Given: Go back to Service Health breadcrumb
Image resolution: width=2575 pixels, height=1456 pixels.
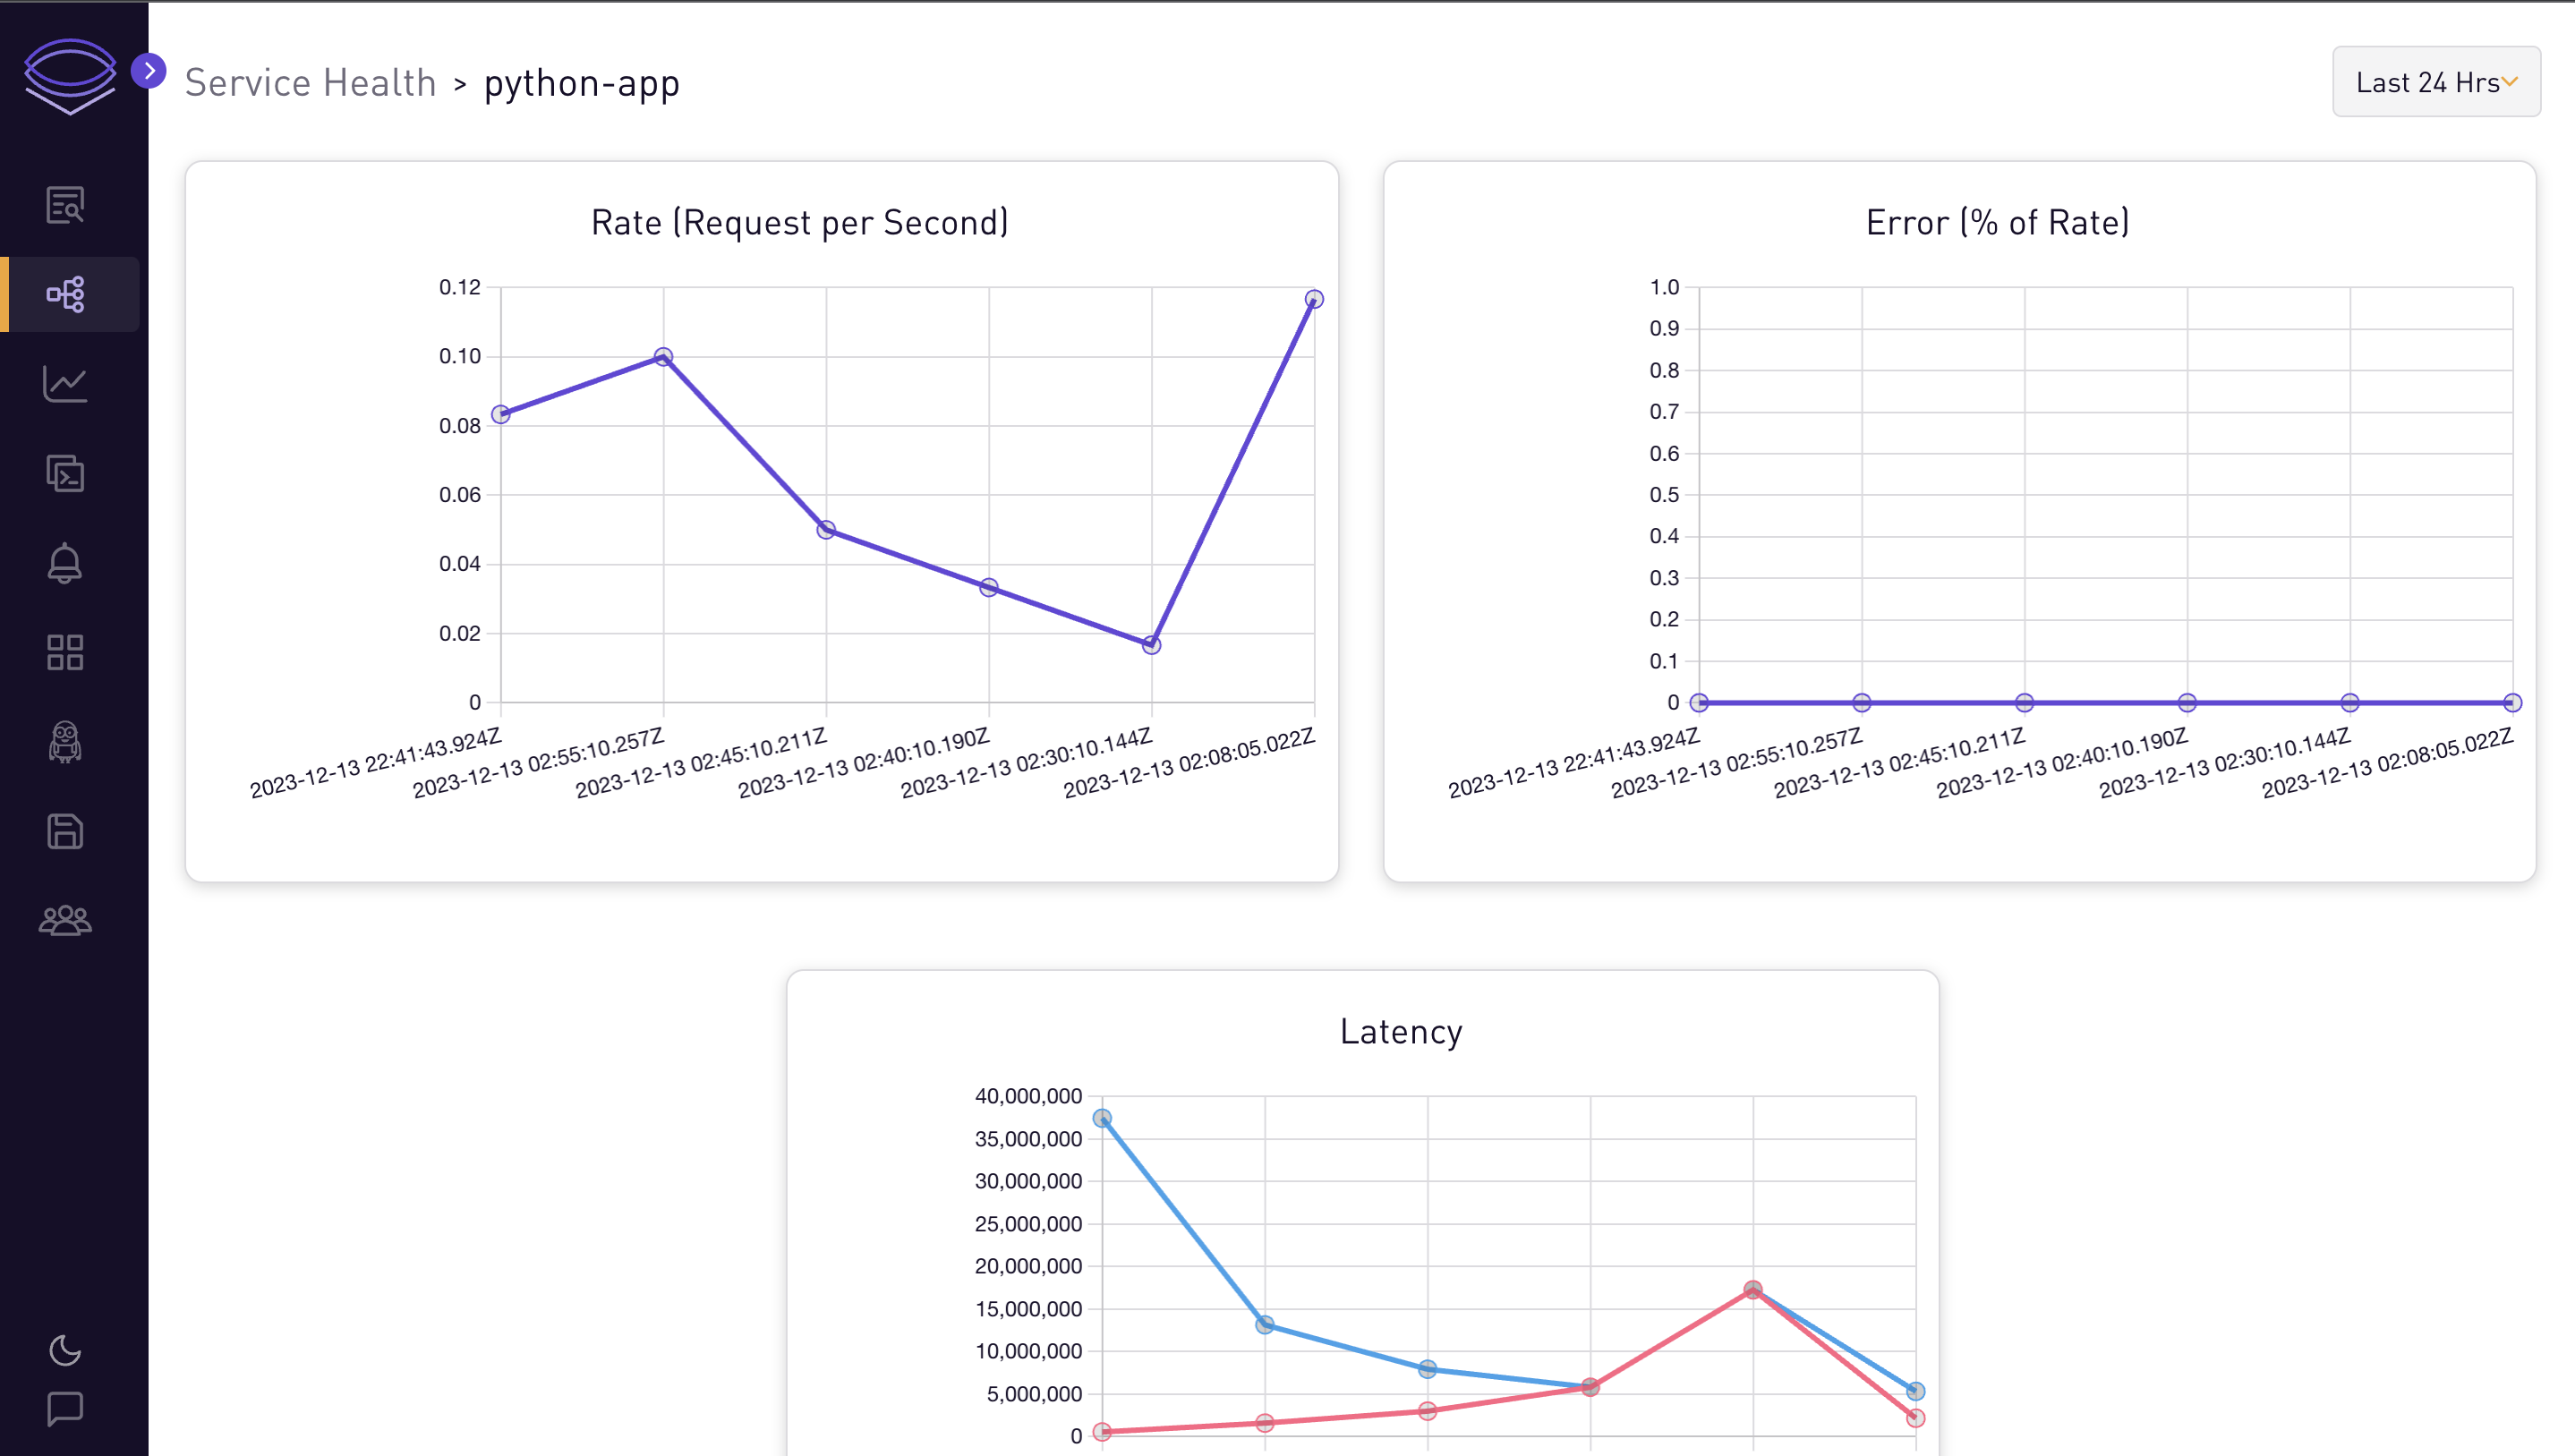Looking at the screenshot, I should [x=310, y=82].
